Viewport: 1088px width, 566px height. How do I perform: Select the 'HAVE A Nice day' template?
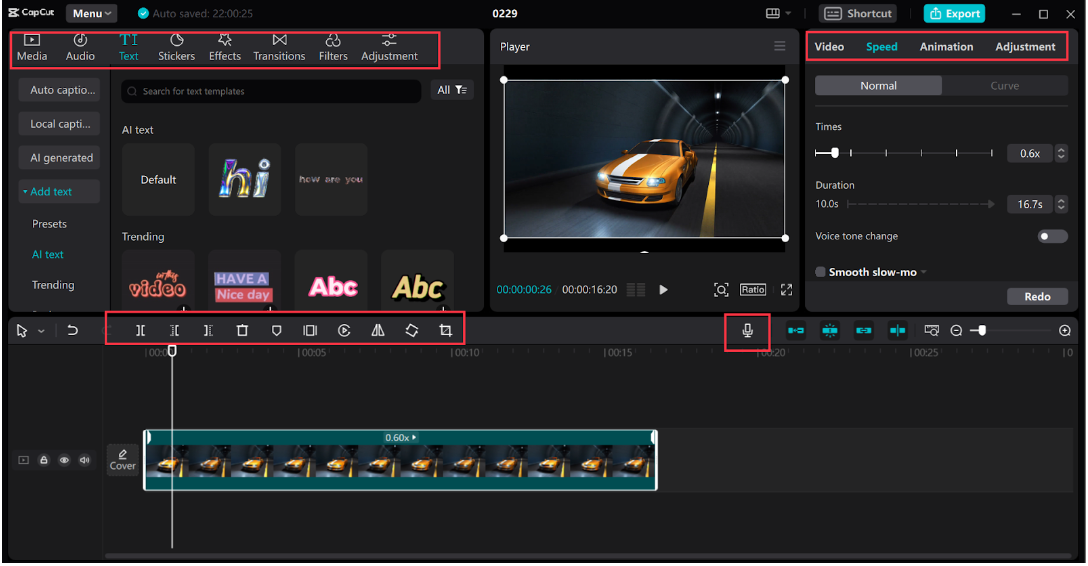point(244,282)
